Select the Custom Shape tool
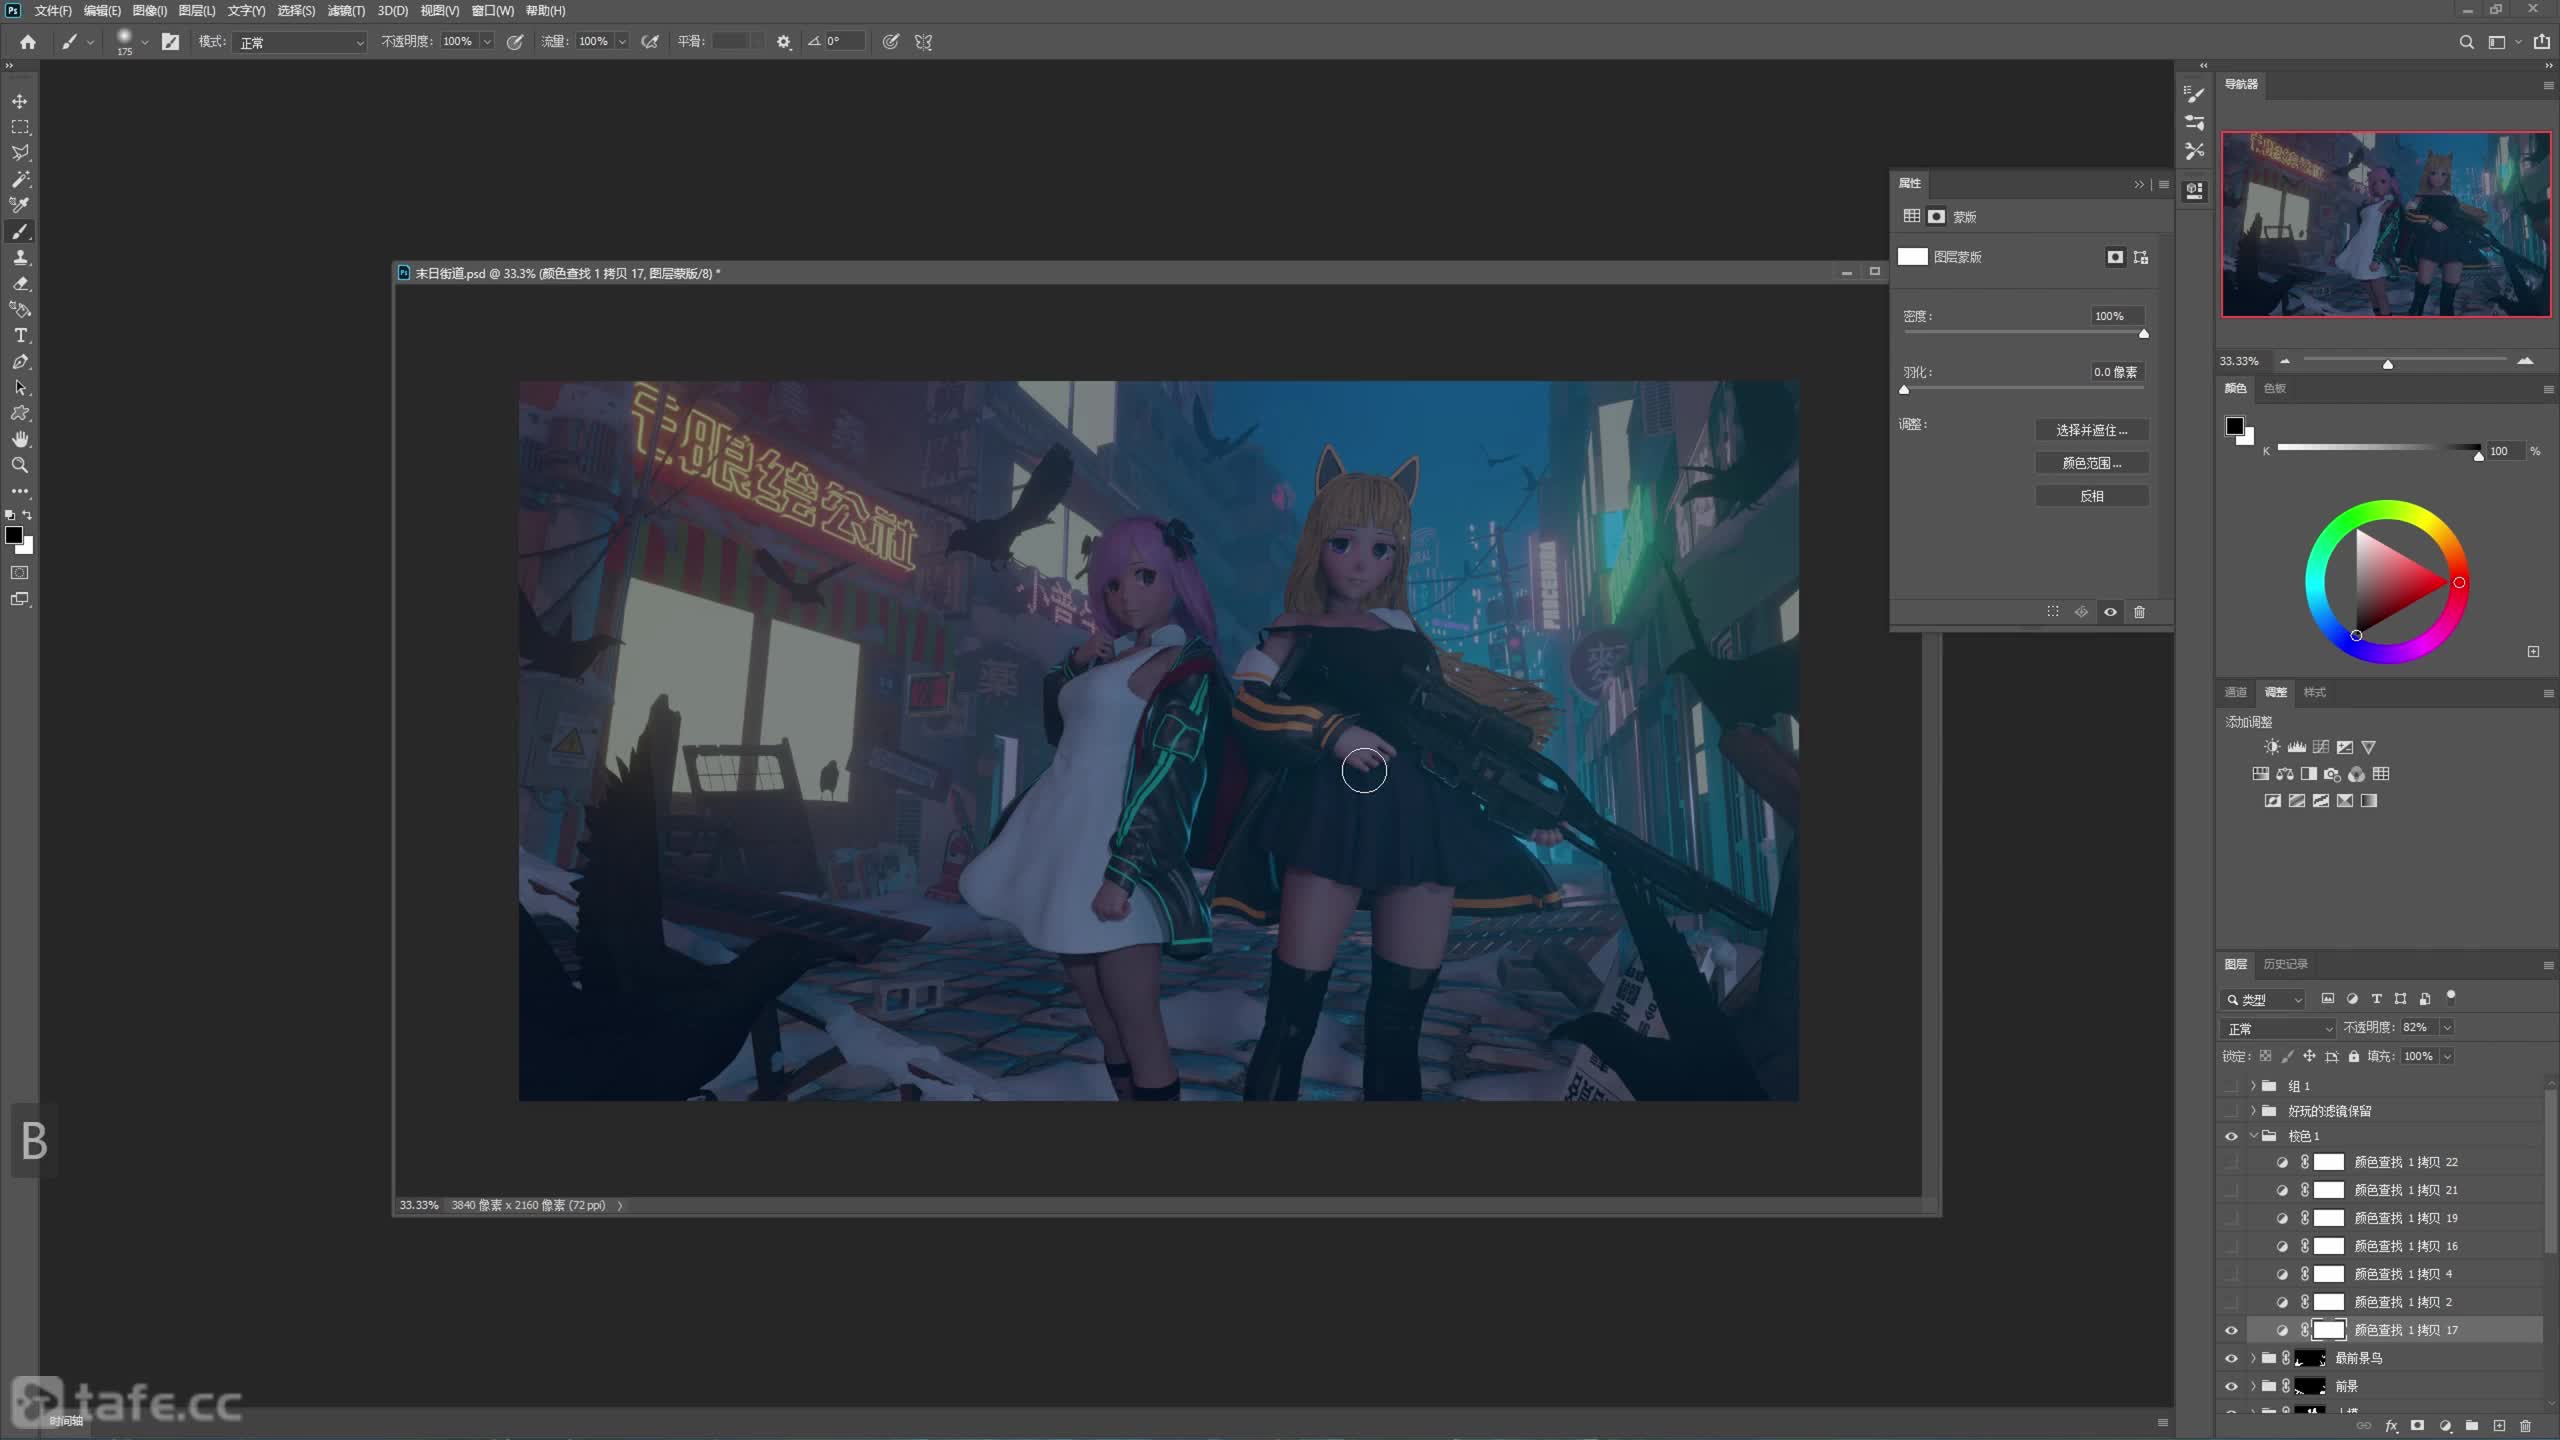The image size is (2560, 1440). point(20,413)
